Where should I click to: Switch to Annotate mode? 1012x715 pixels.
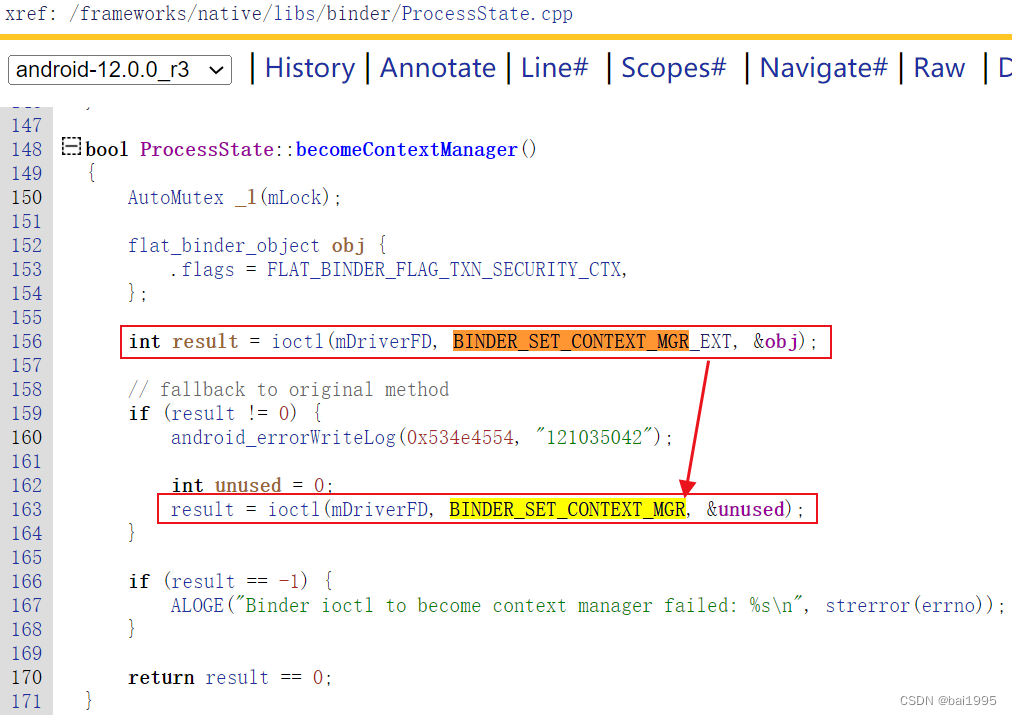coord(437,67)
